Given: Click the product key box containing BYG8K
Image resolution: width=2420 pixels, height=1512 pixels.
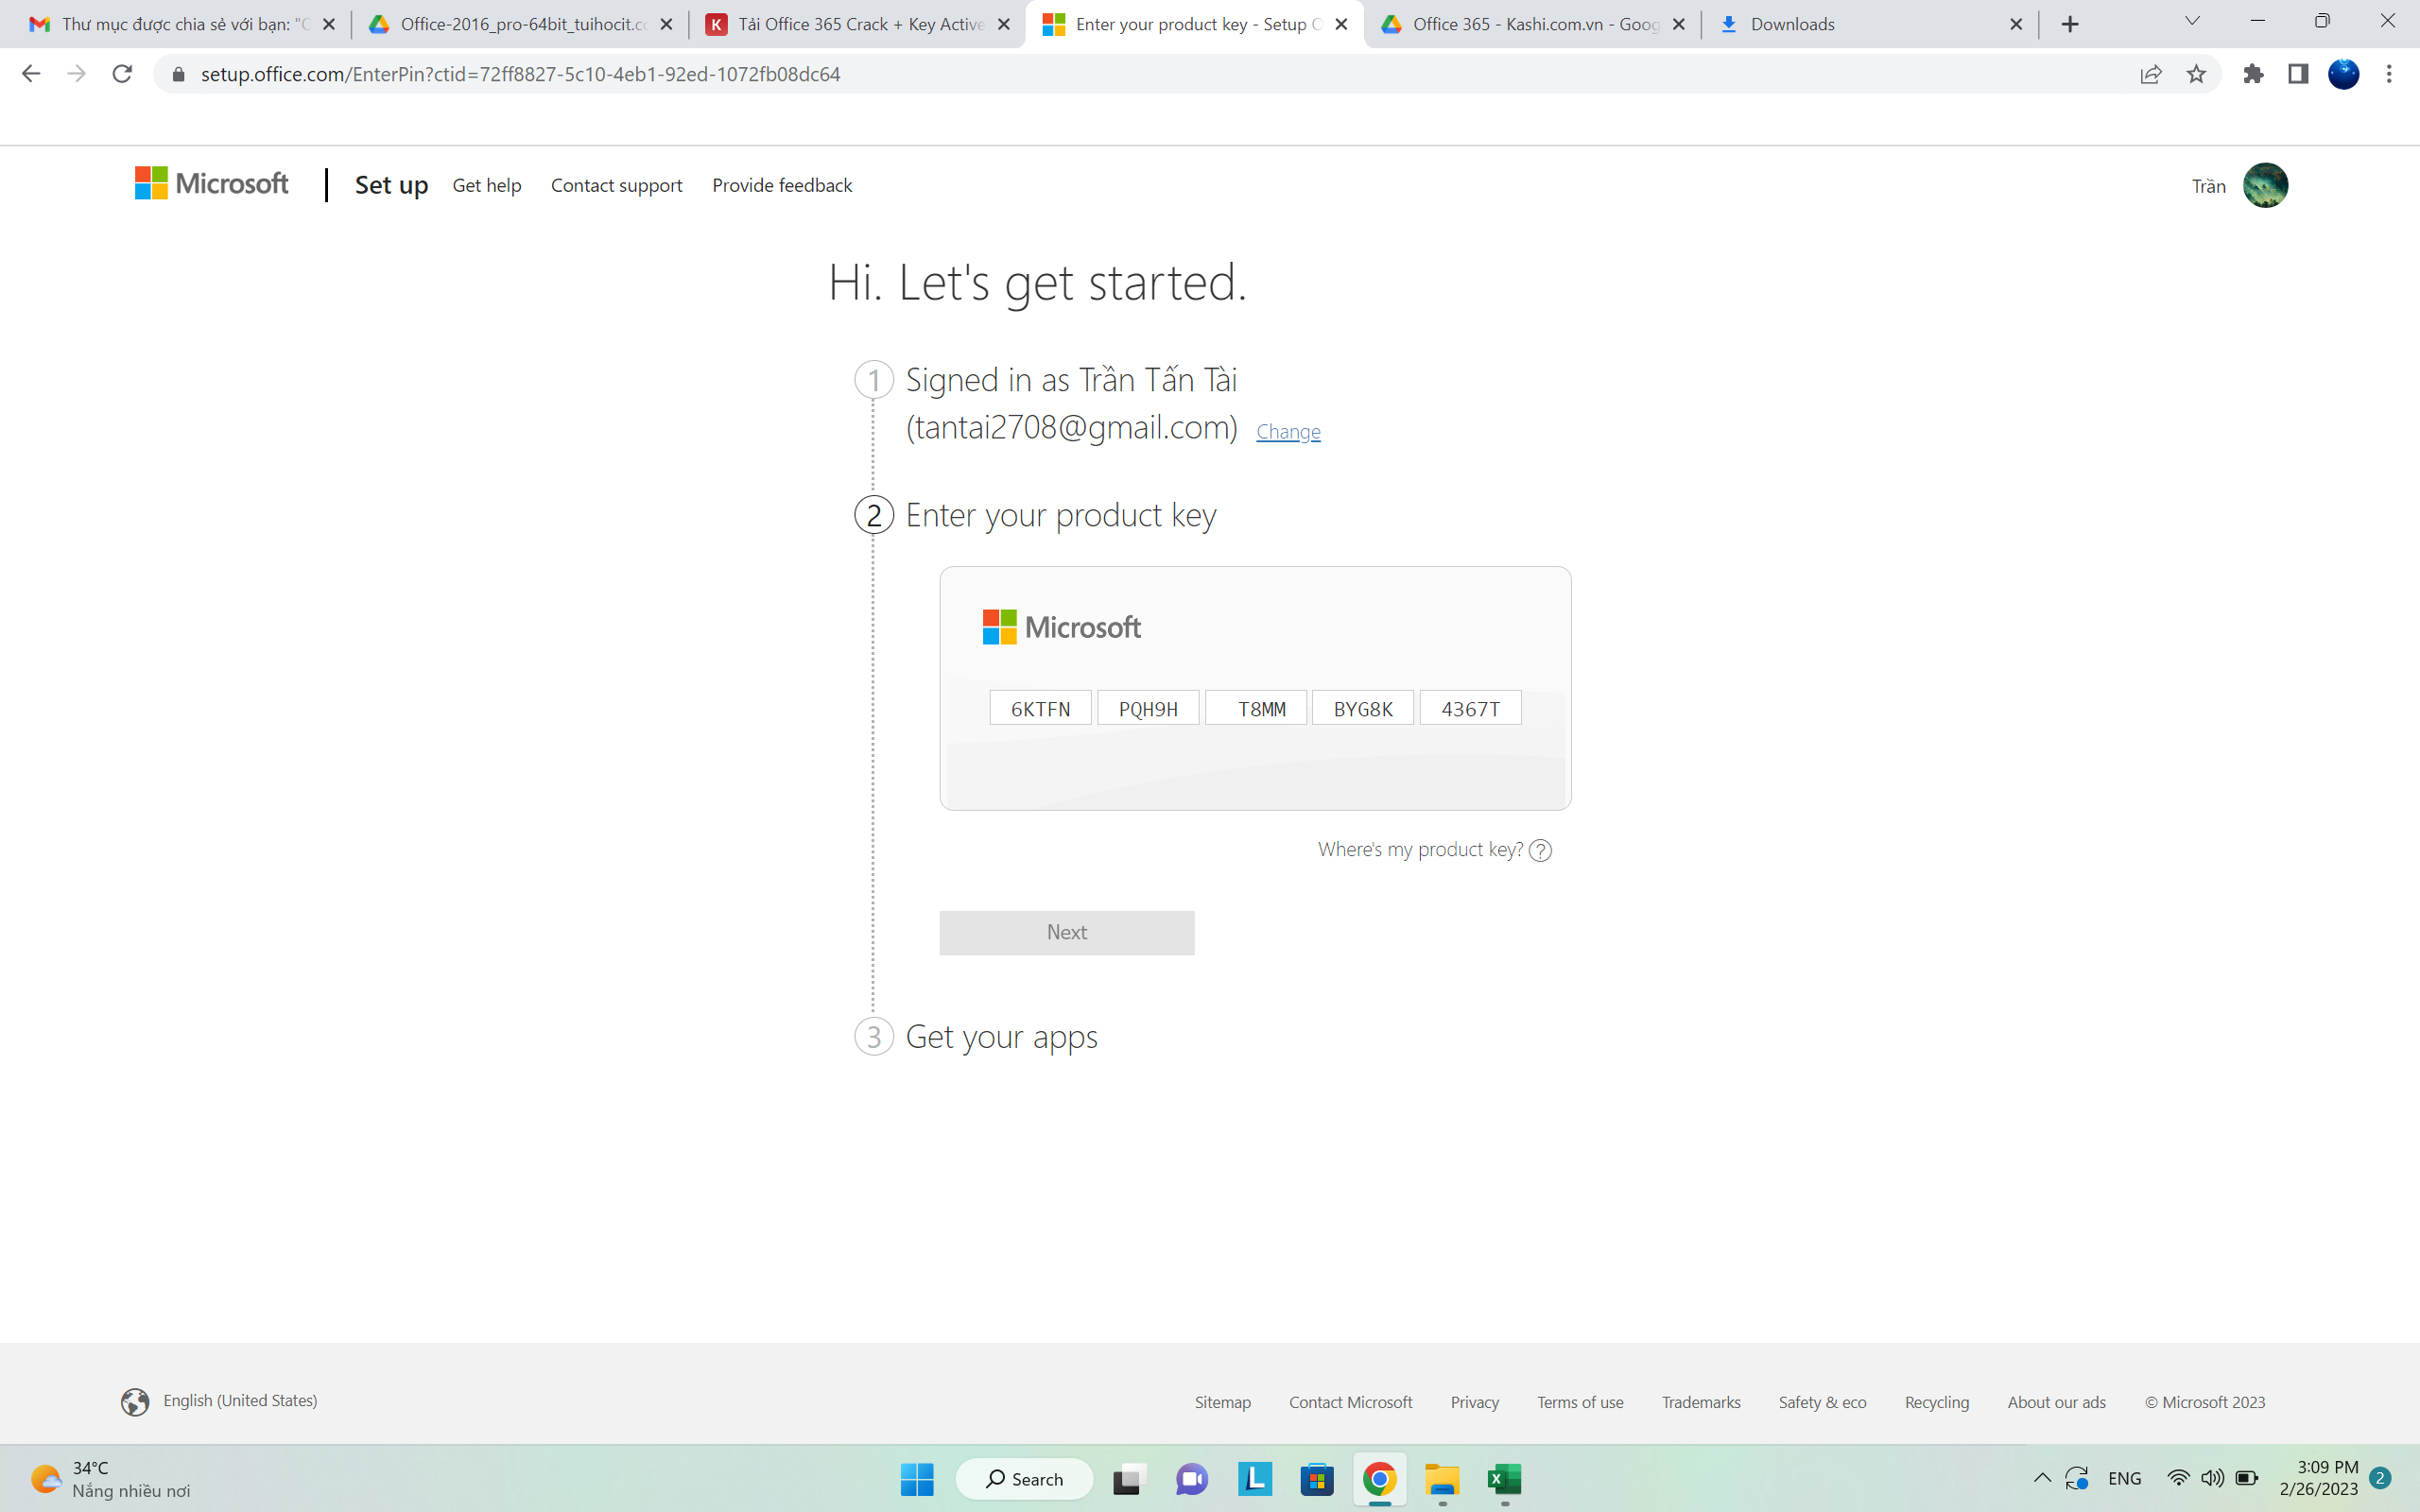Looking at the screenshot, I should point(1363,708).
